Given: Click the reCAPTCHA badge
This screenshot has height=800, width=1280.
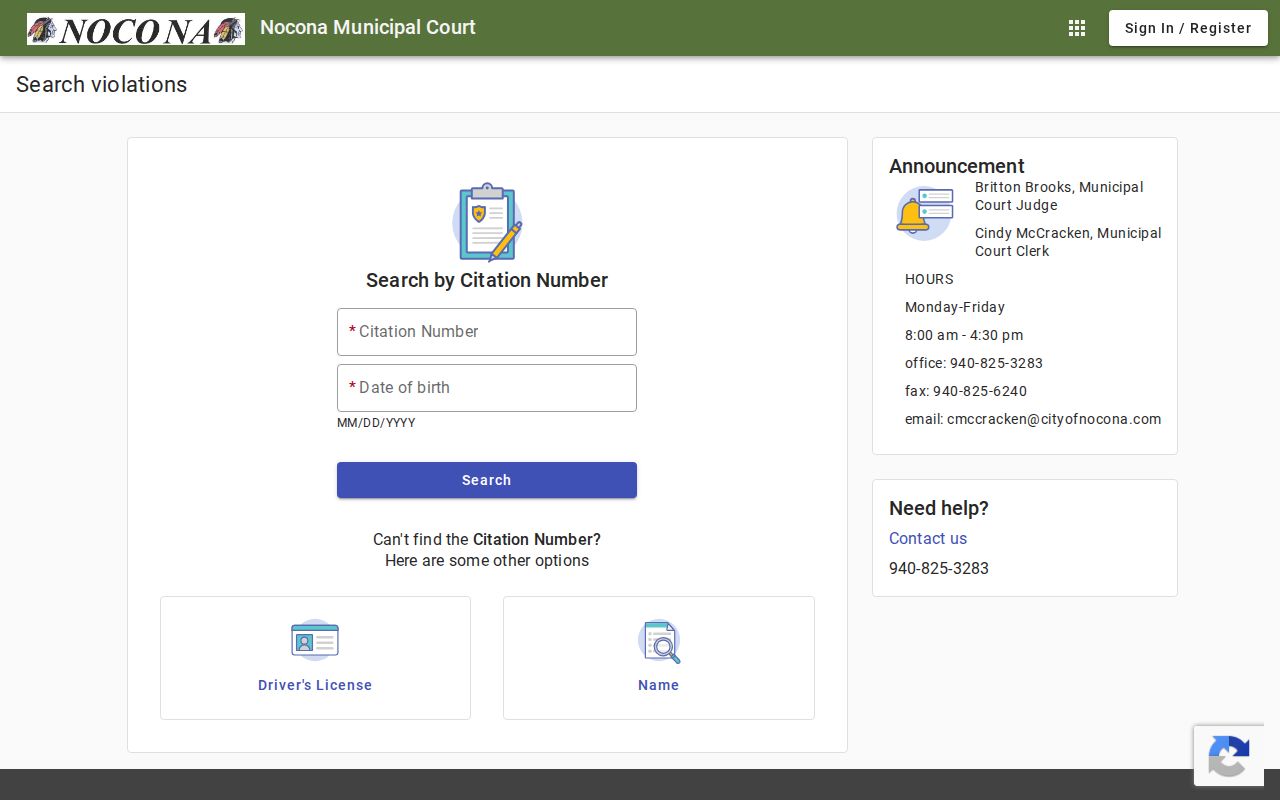Looking at the screenshot, I should point(1229,755).
